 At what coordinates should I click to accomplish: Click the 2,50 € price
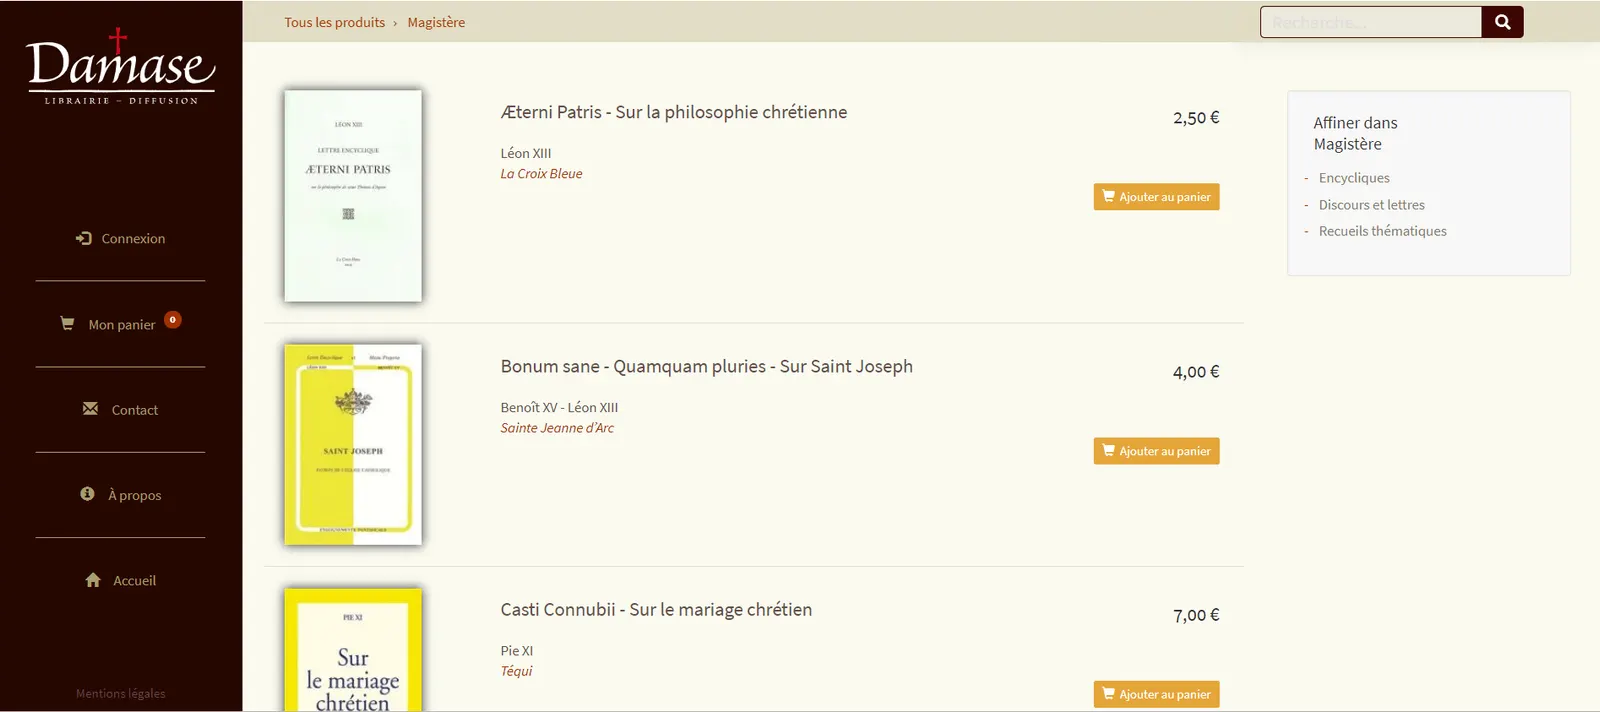[x=1196, y=118]
